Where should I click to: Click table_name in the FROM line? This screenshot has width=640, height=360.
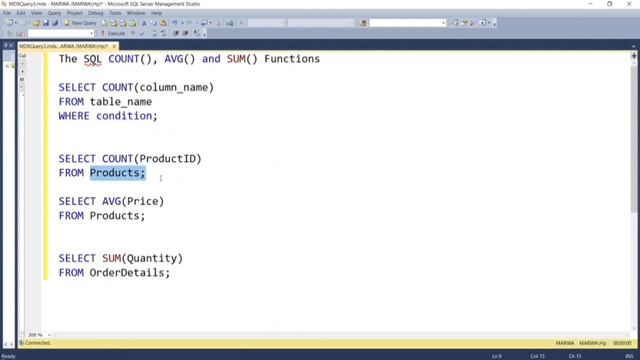point(121,102)
